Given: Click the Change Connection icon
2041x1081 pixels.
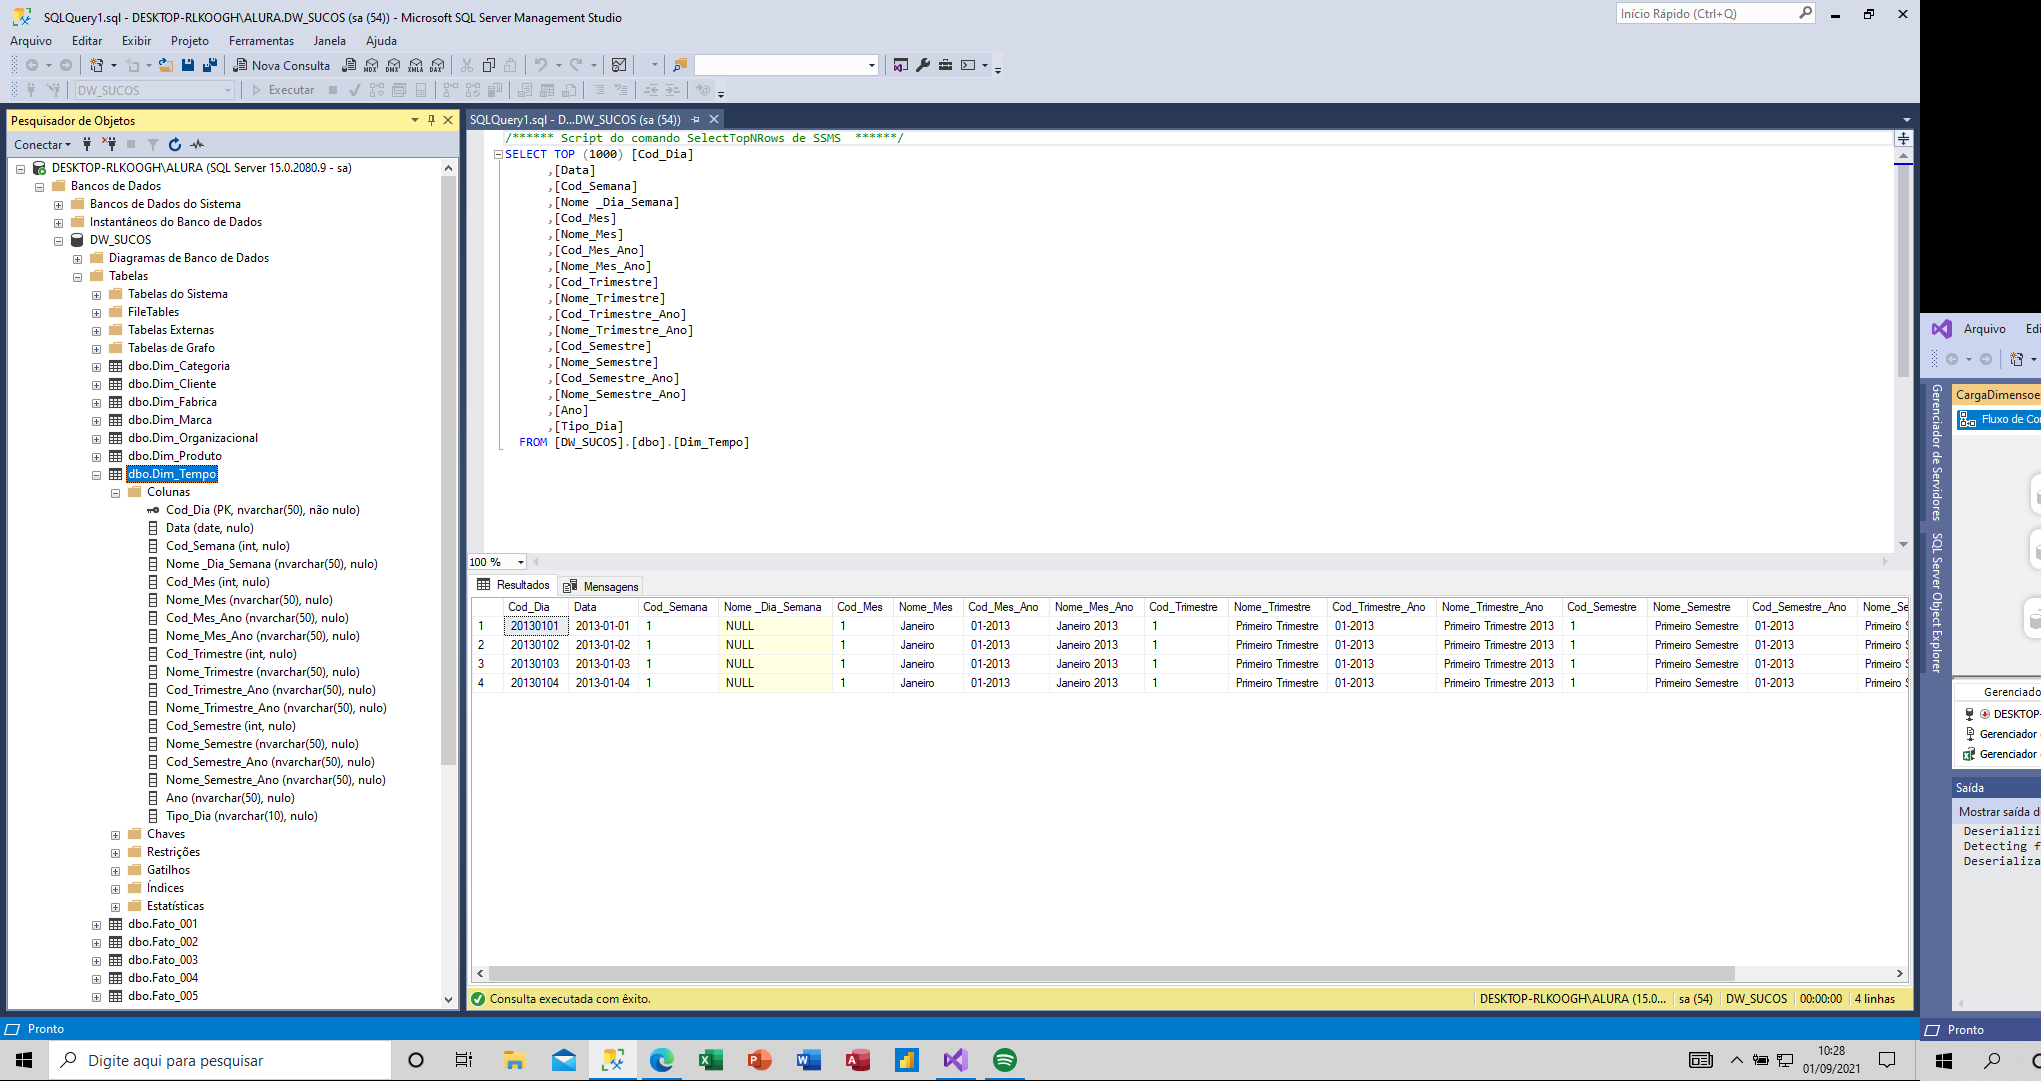Looking at the screenshot, I should pos(54,90).
